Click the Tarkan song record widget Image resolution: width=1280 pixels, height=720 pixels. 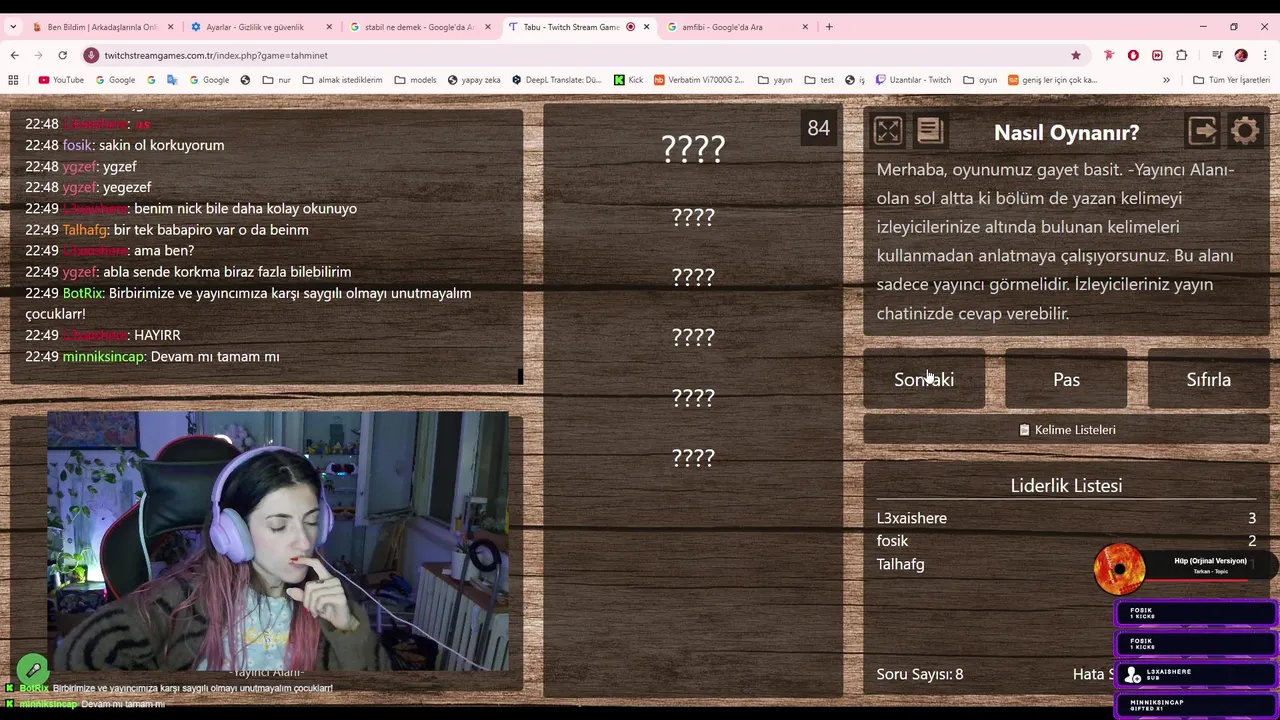point(1119,569)
